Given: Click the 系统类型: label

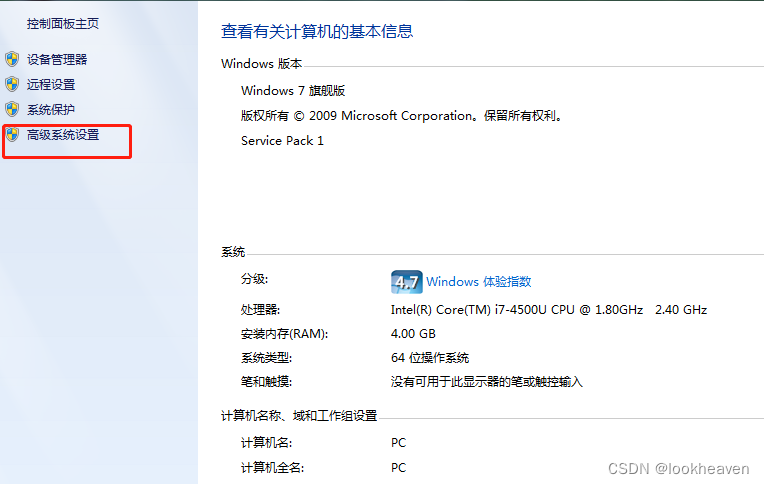Looking at the screenshot, I should click(266, 358).
